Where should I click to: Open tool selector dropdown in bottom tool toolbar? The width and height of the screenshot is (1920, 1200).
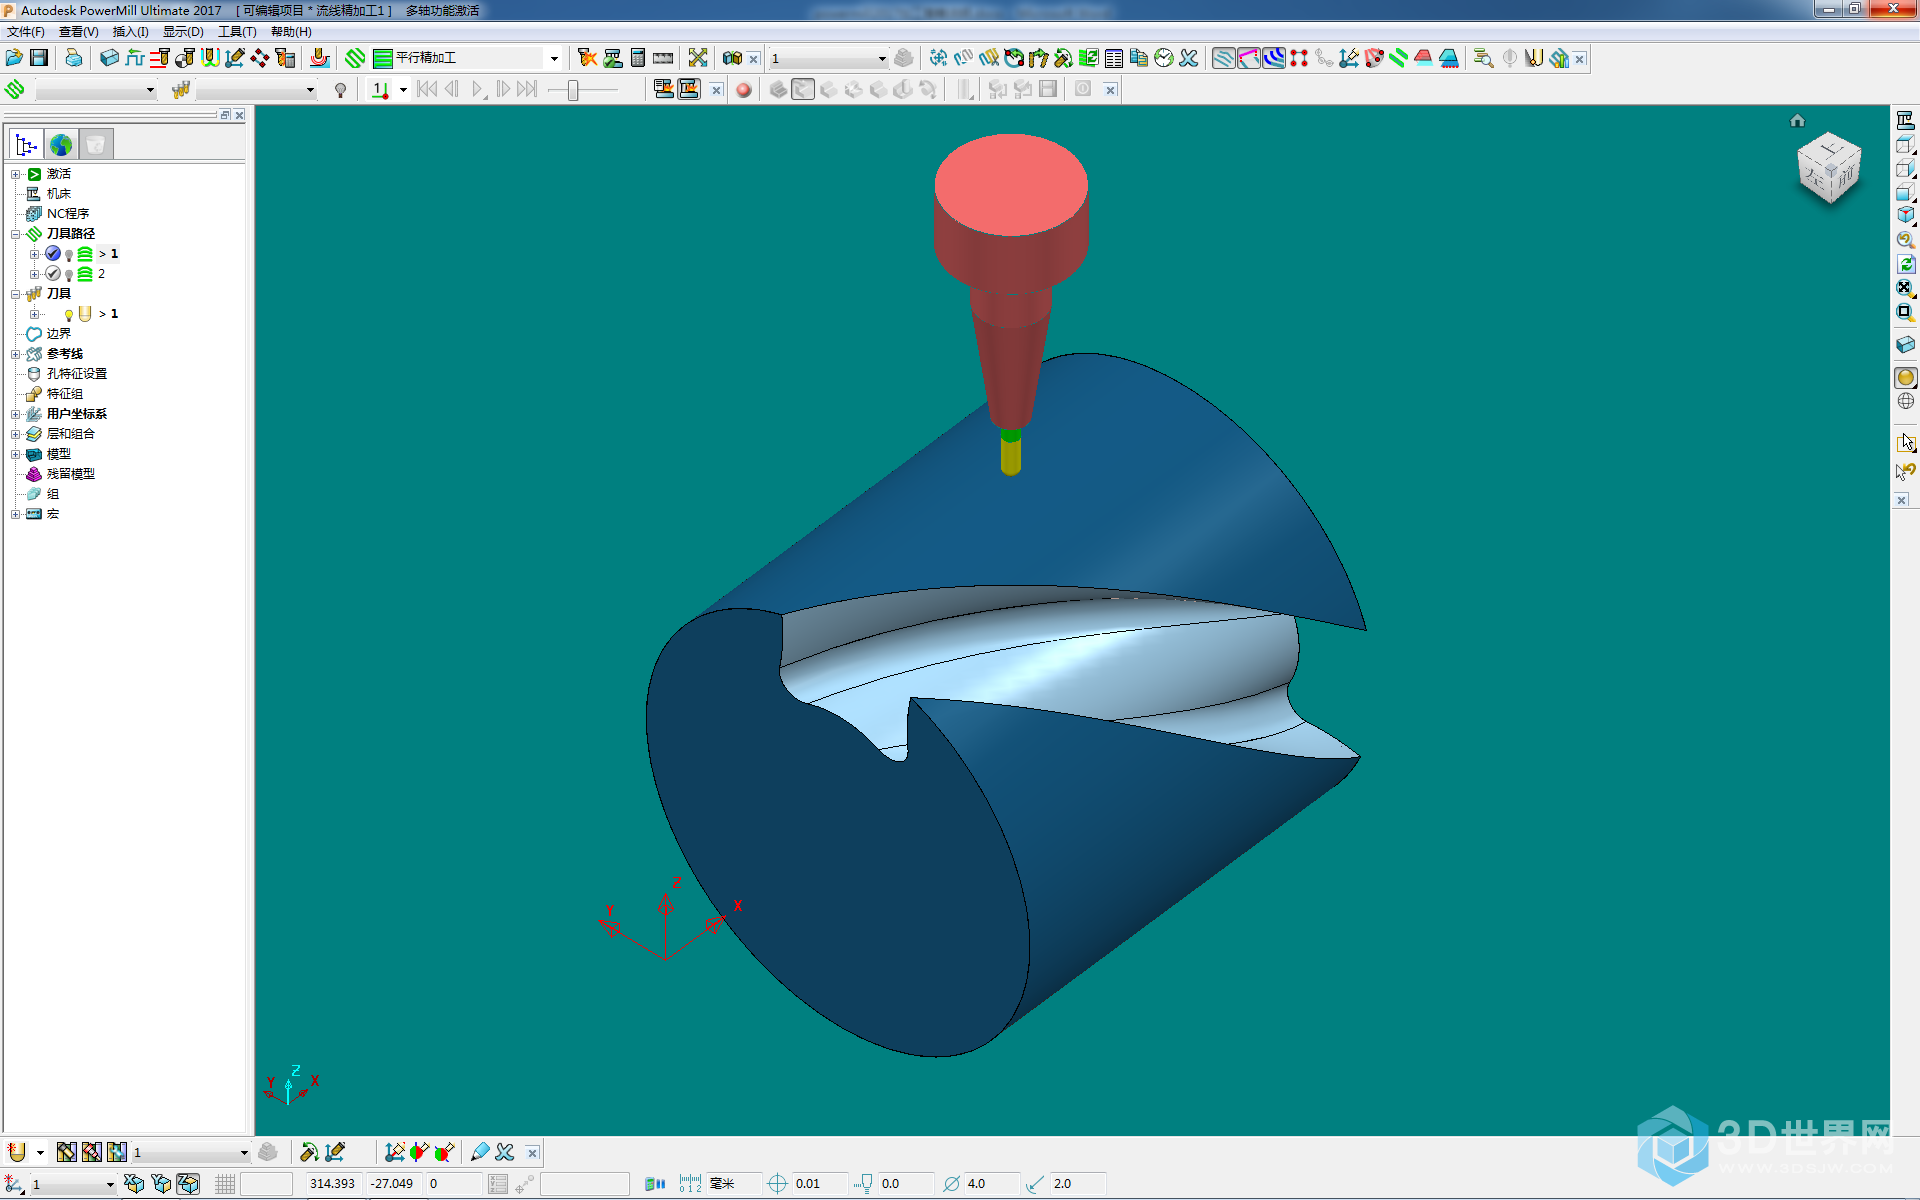tap(244, 1153)
